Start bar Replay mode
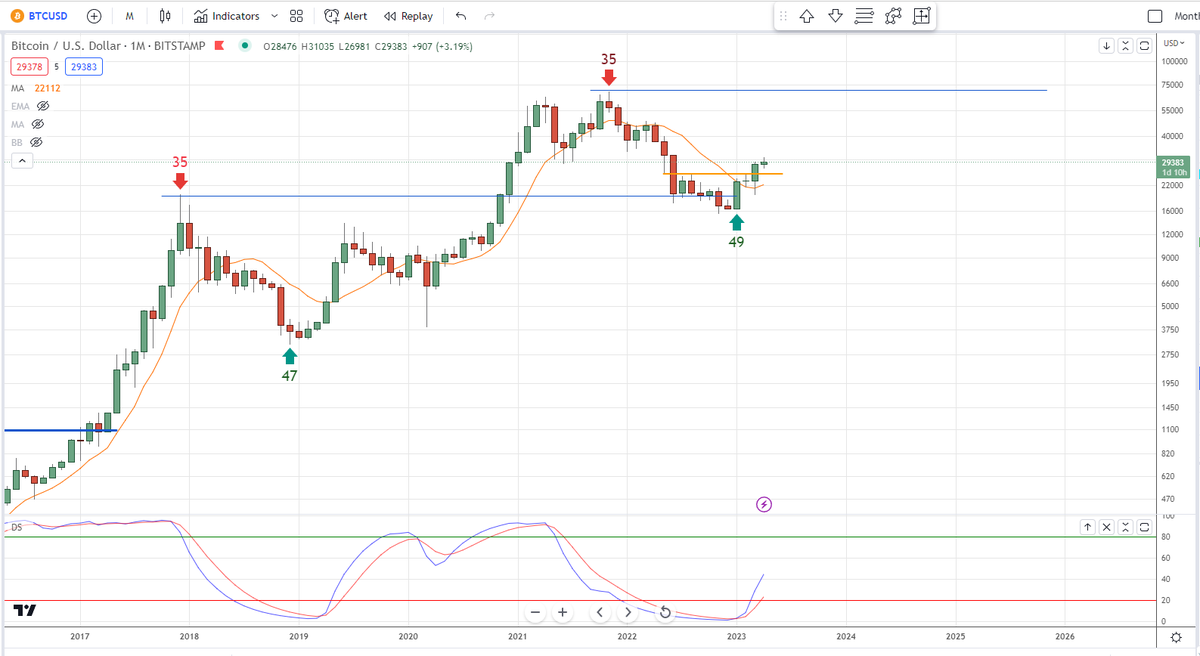1200x656 pixels. [x=409, y=16]
